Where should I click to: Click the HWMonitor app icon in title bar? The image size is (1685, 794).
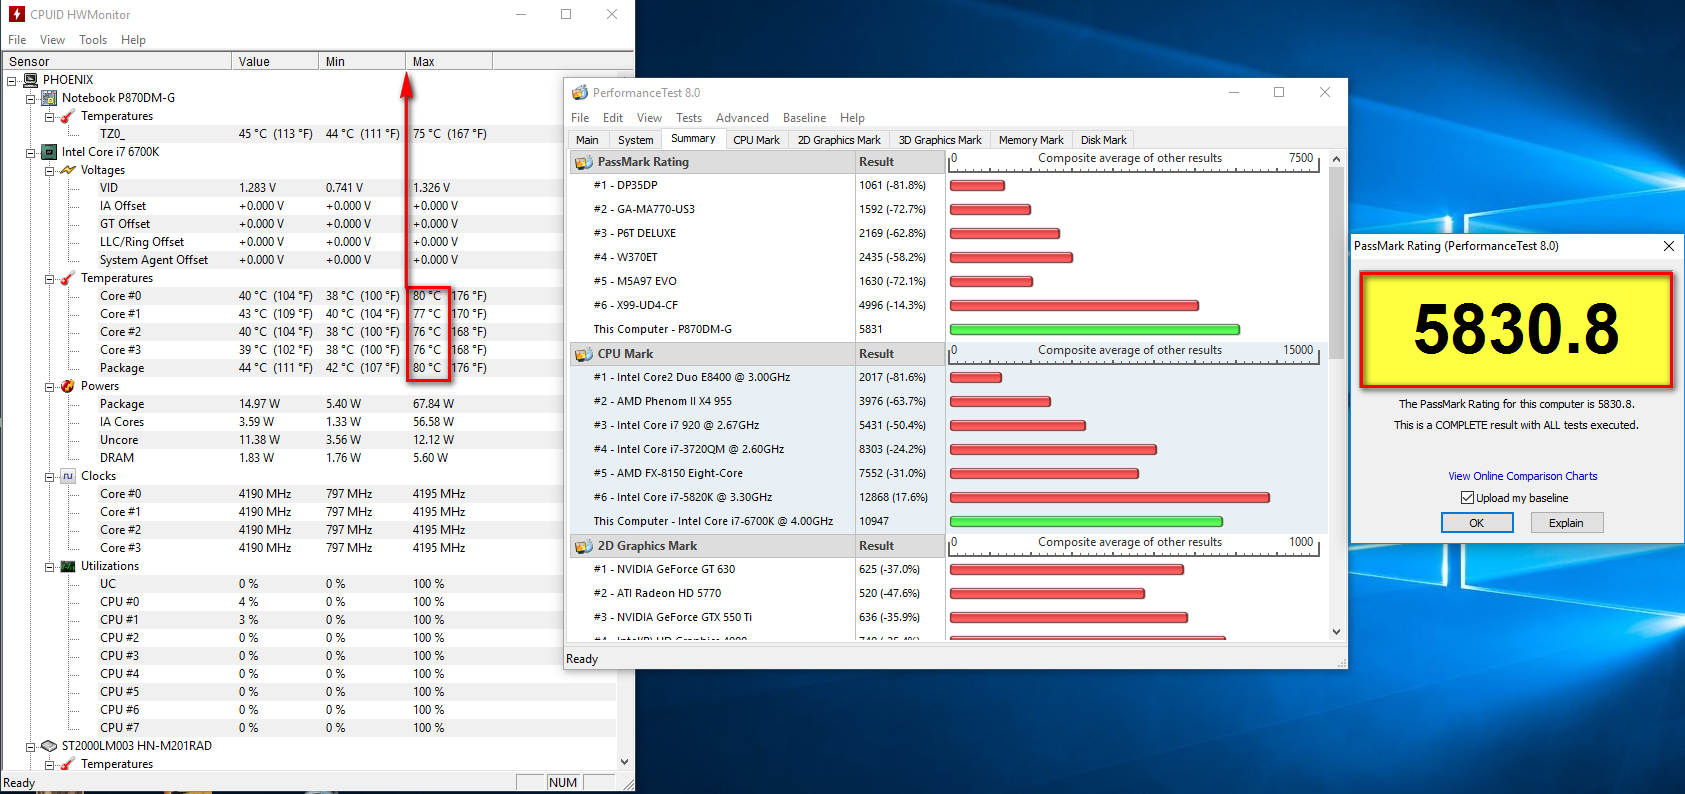[17, 14]
